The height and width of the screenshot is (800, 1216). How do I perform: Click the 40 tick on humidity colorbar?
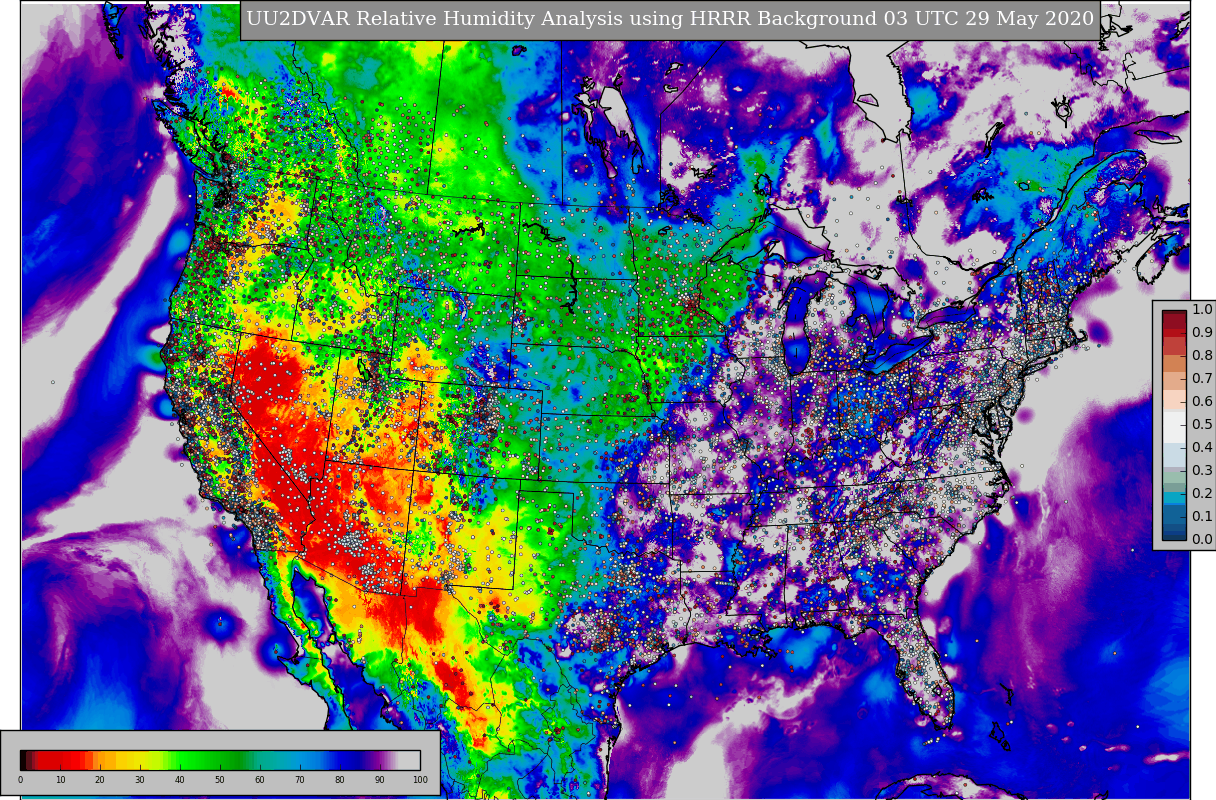(180, 779)
